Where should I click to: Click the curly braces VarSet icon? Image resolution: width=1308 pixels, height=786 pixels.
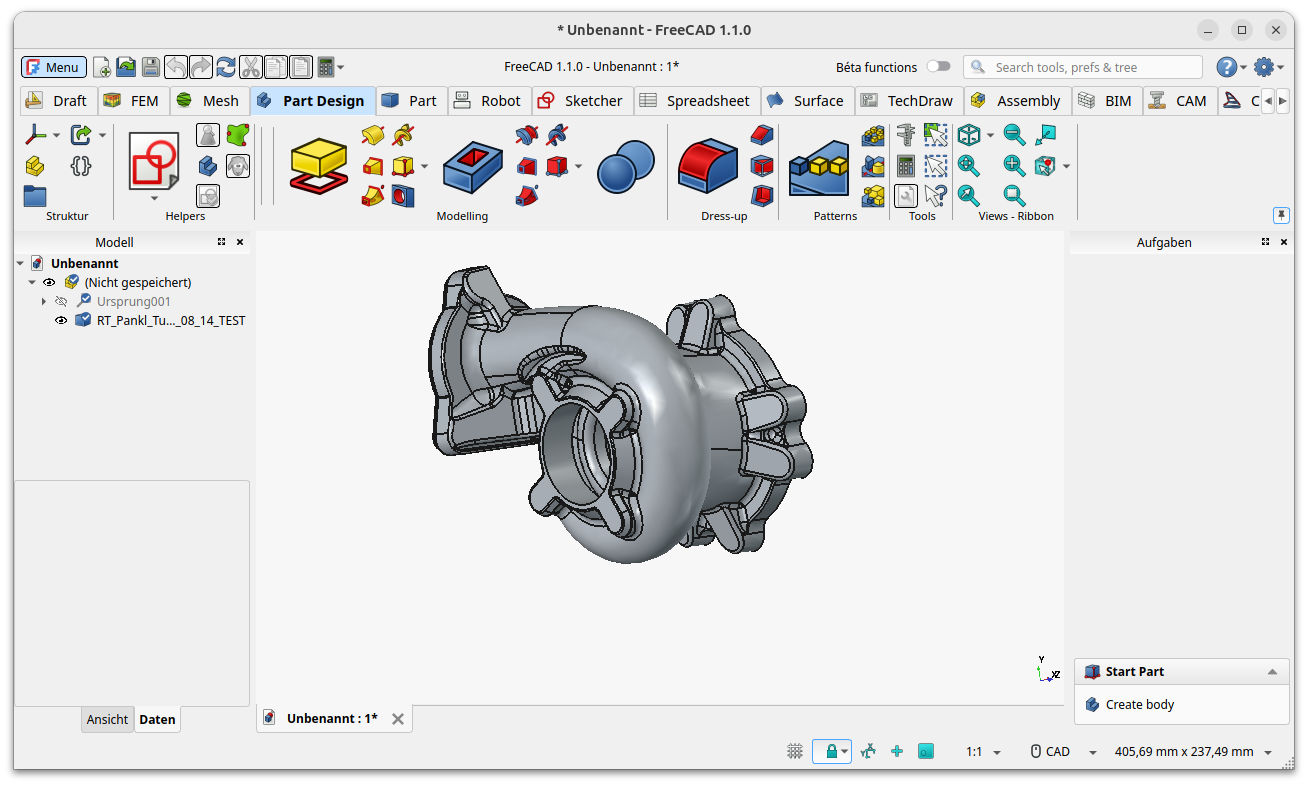(81, 165)
